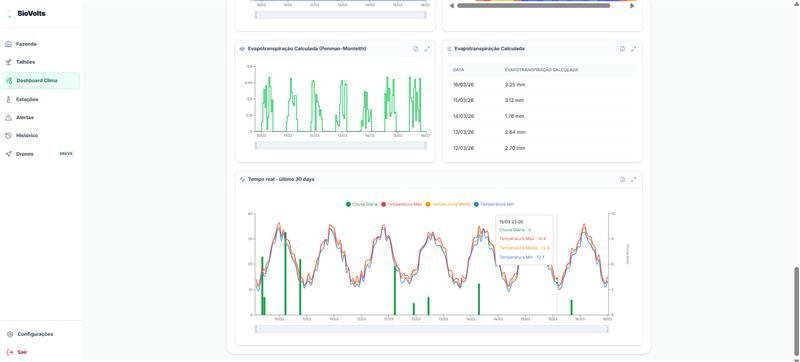This screenshot has height=362, width=800.
Task: Export the Penman-Monteith chart data
Action: (416, 49)
